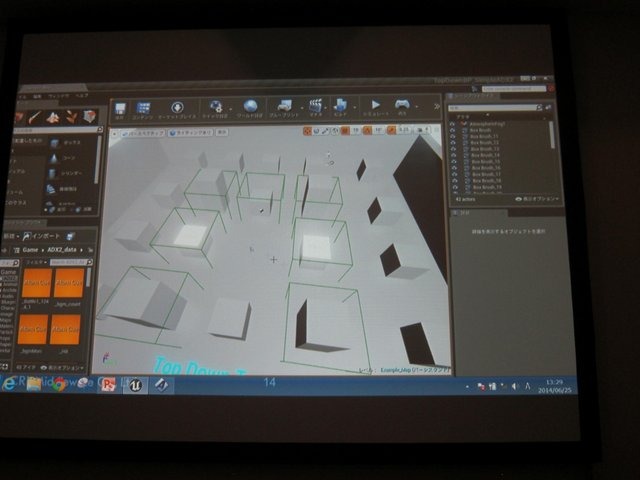640x480 pixels.
Task: Open the Help (ヘルプ) menu
Action: coord(82,96)
